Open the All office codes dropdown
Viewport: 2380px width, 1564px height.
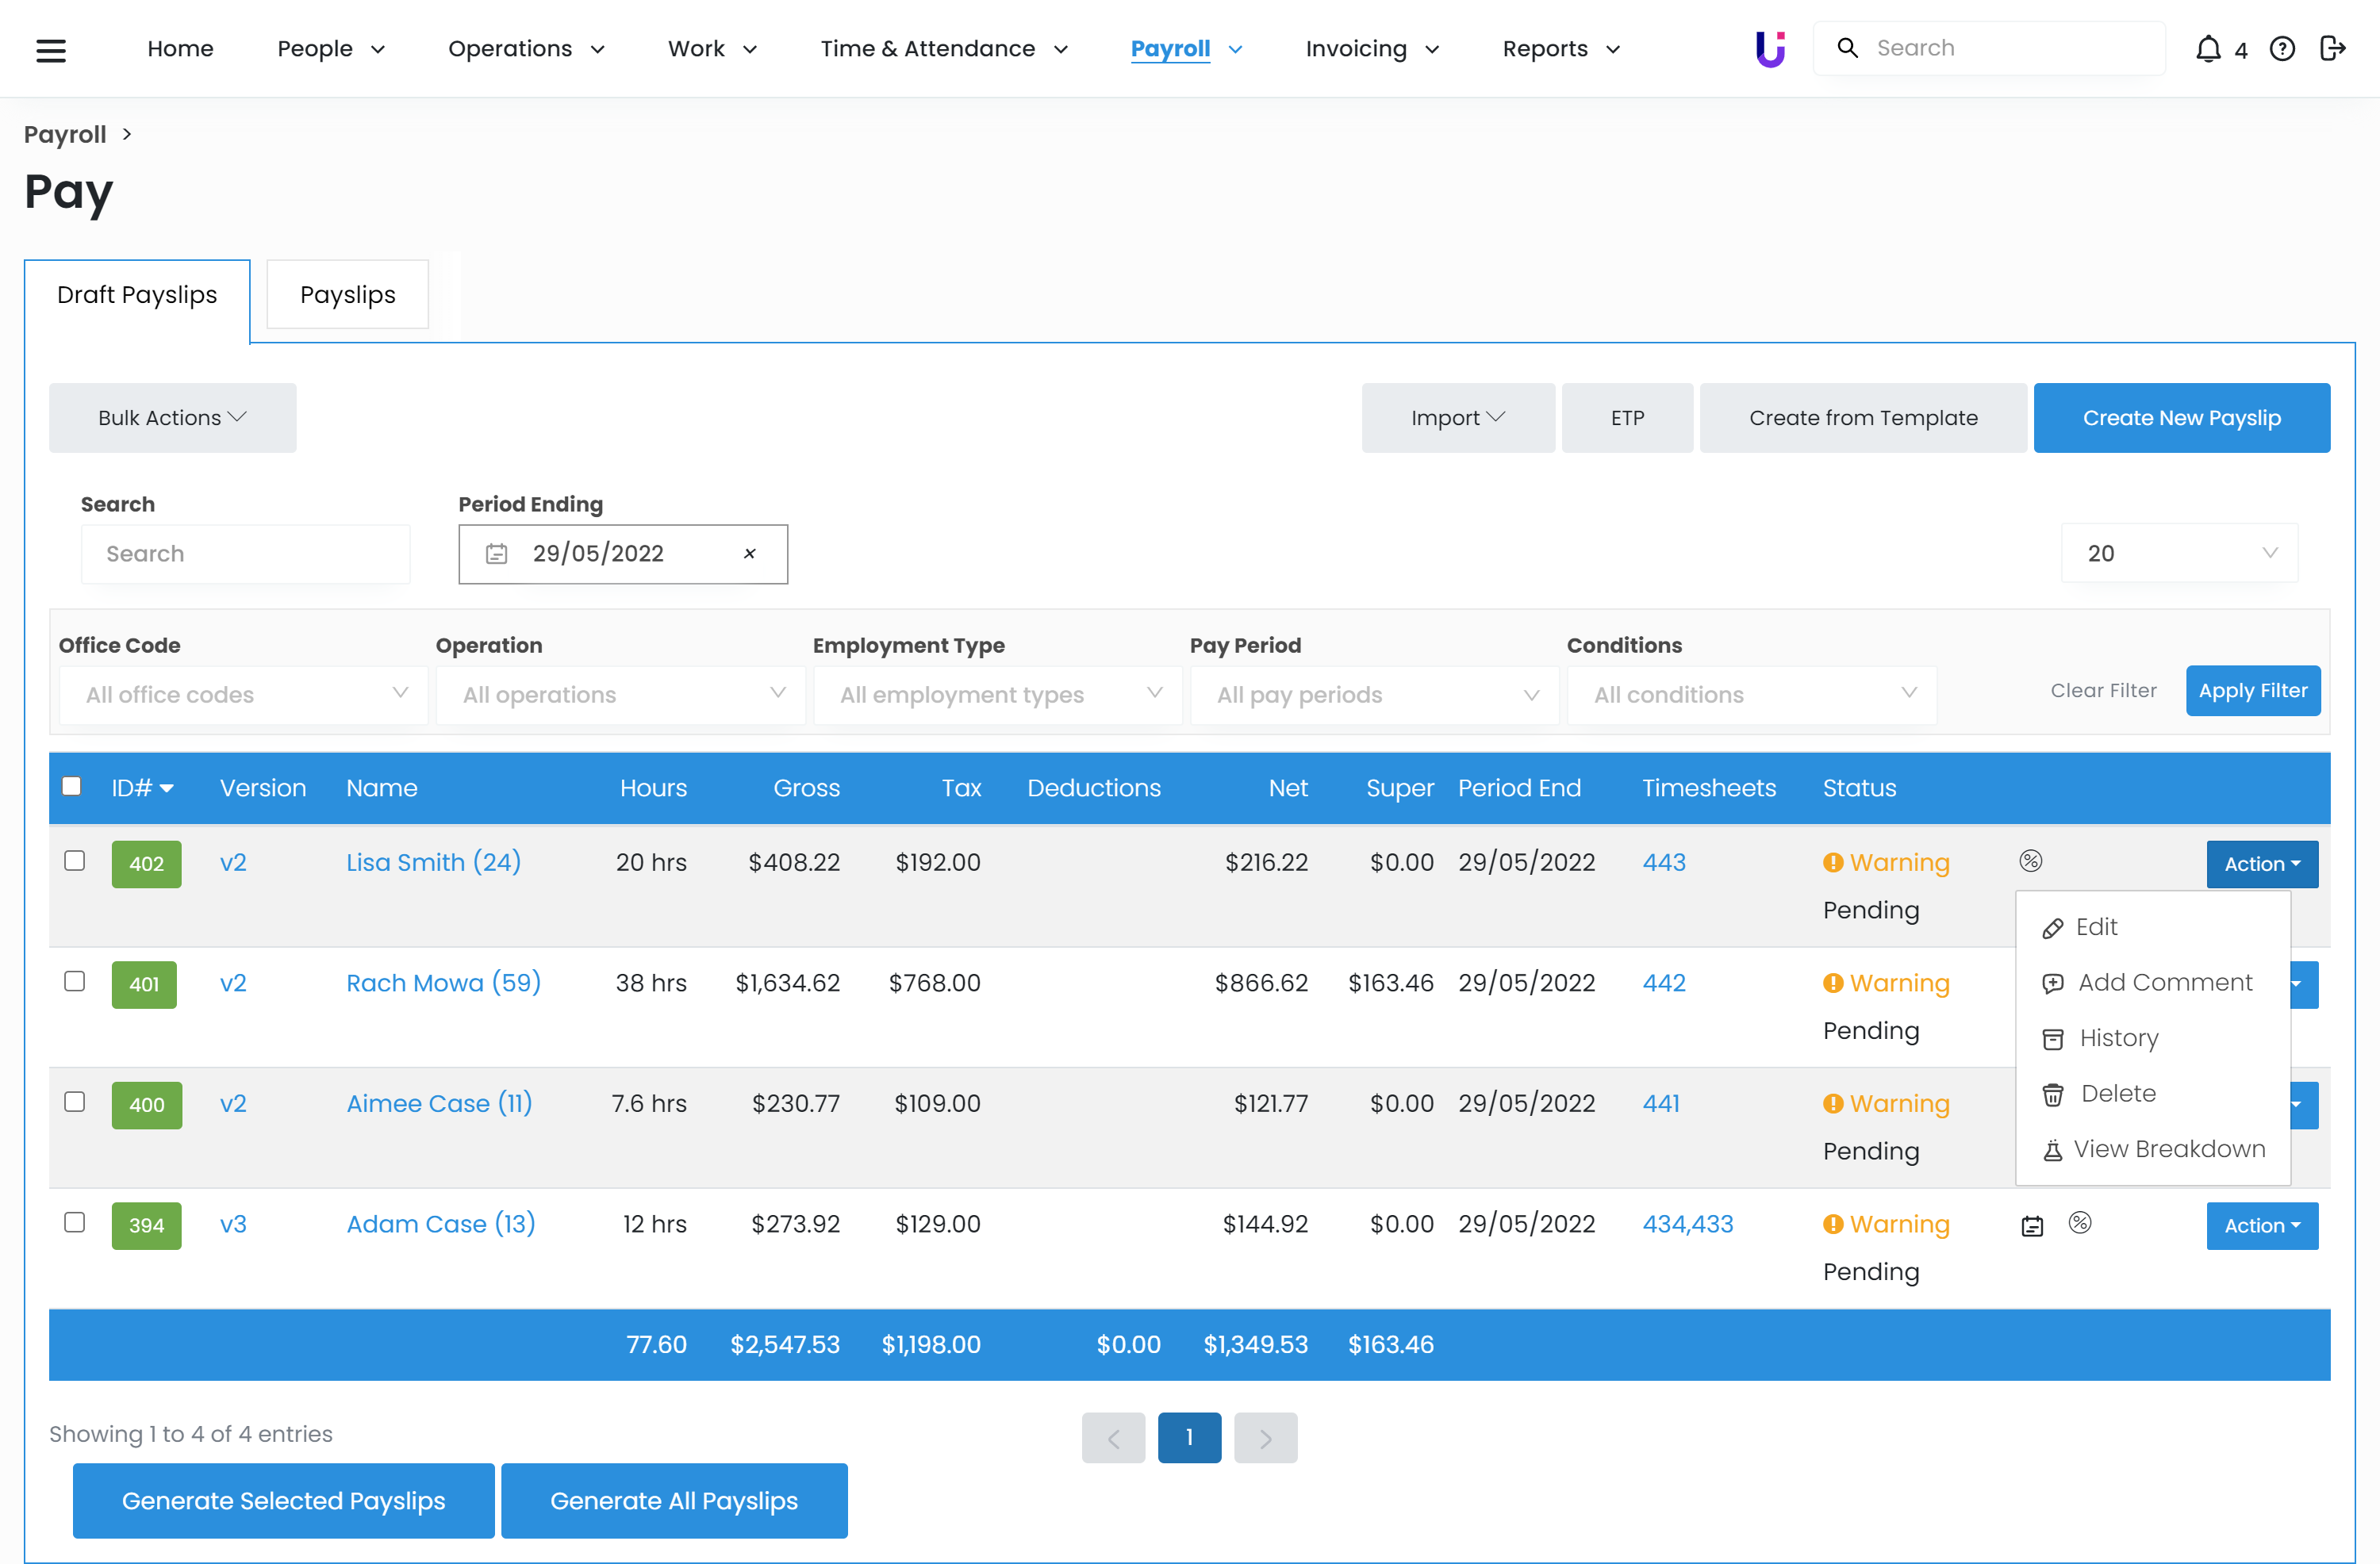[244, 695]
